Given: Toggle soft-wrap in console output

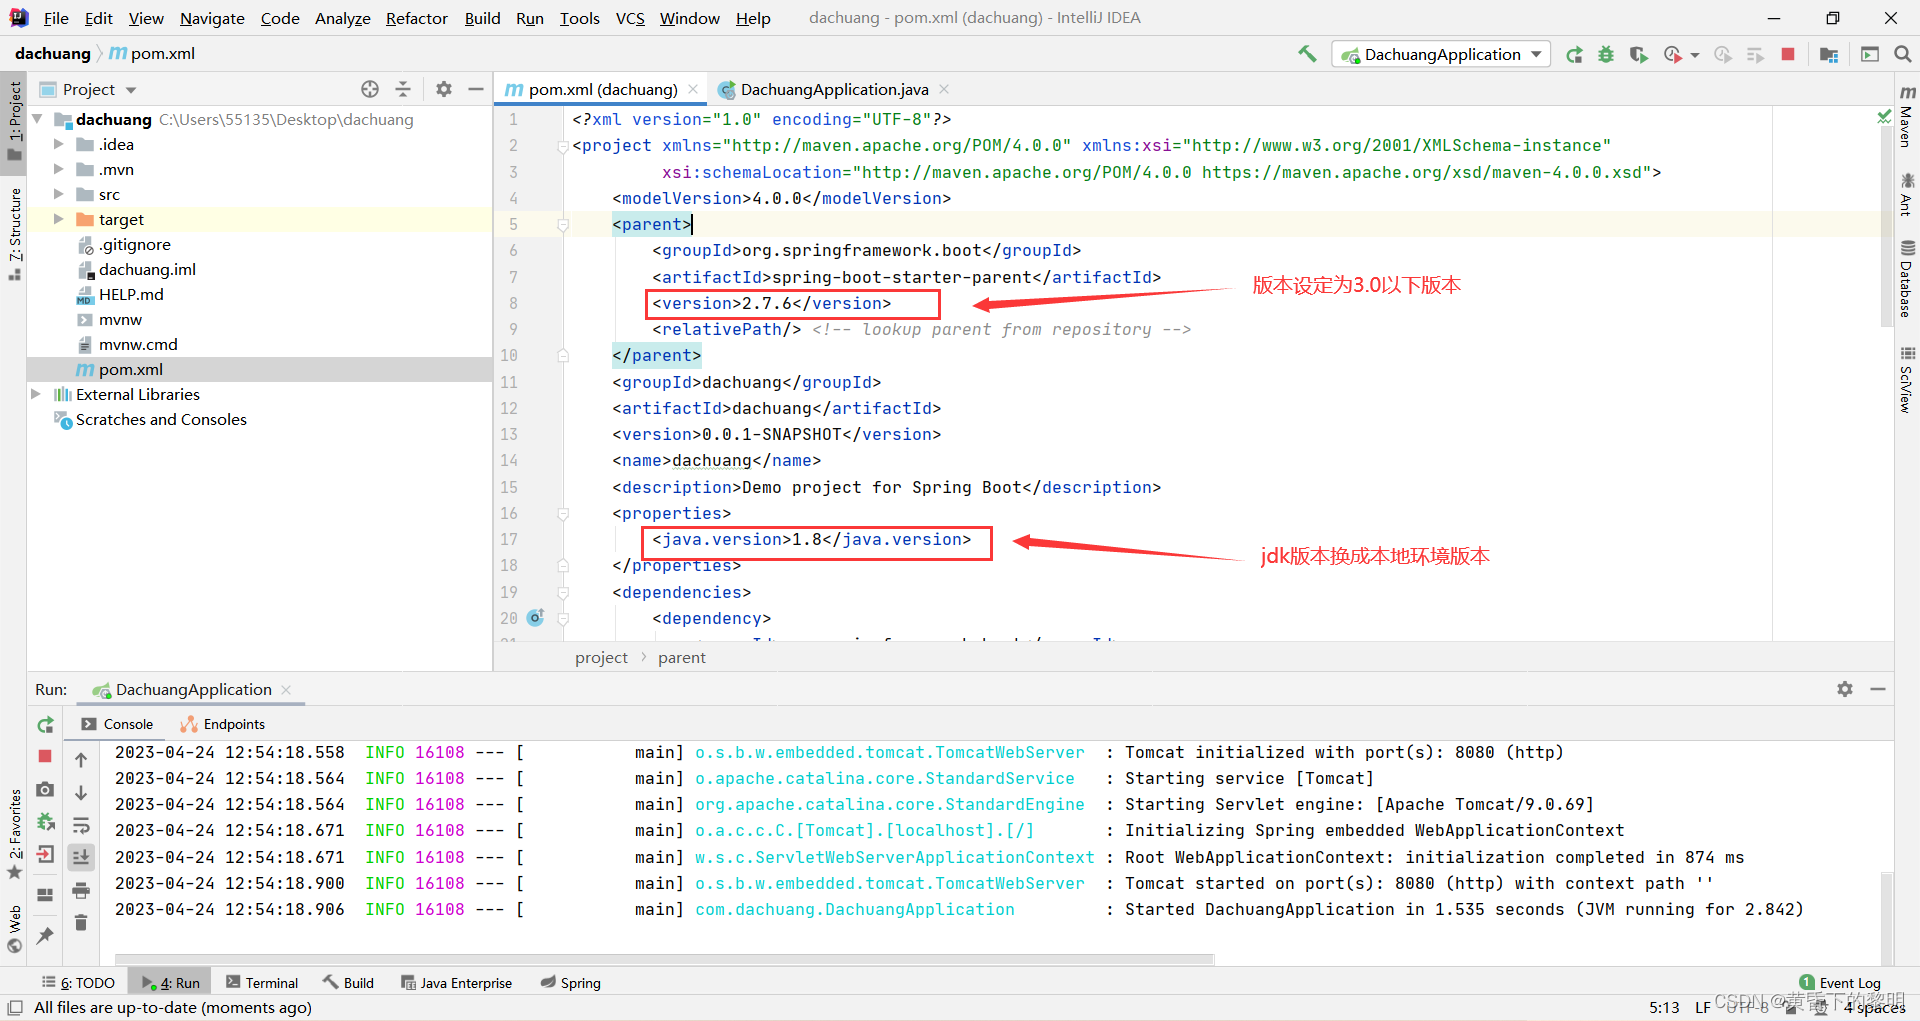Looking at the screenshot, I should tap(82, 824).
